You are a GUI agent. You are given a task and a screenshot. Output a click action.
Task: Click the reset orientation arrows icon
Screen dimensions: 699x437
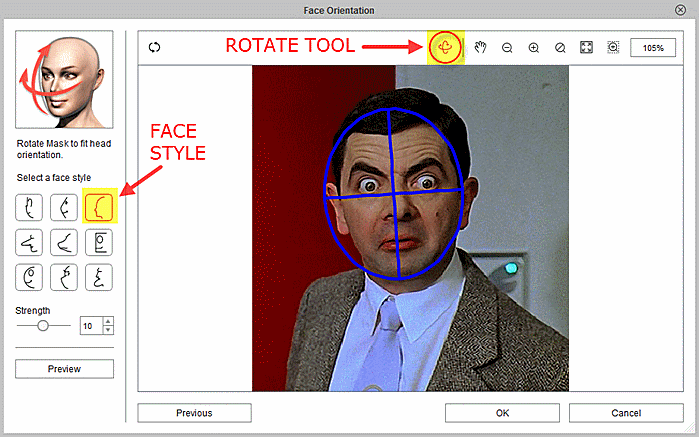(154, 47)
